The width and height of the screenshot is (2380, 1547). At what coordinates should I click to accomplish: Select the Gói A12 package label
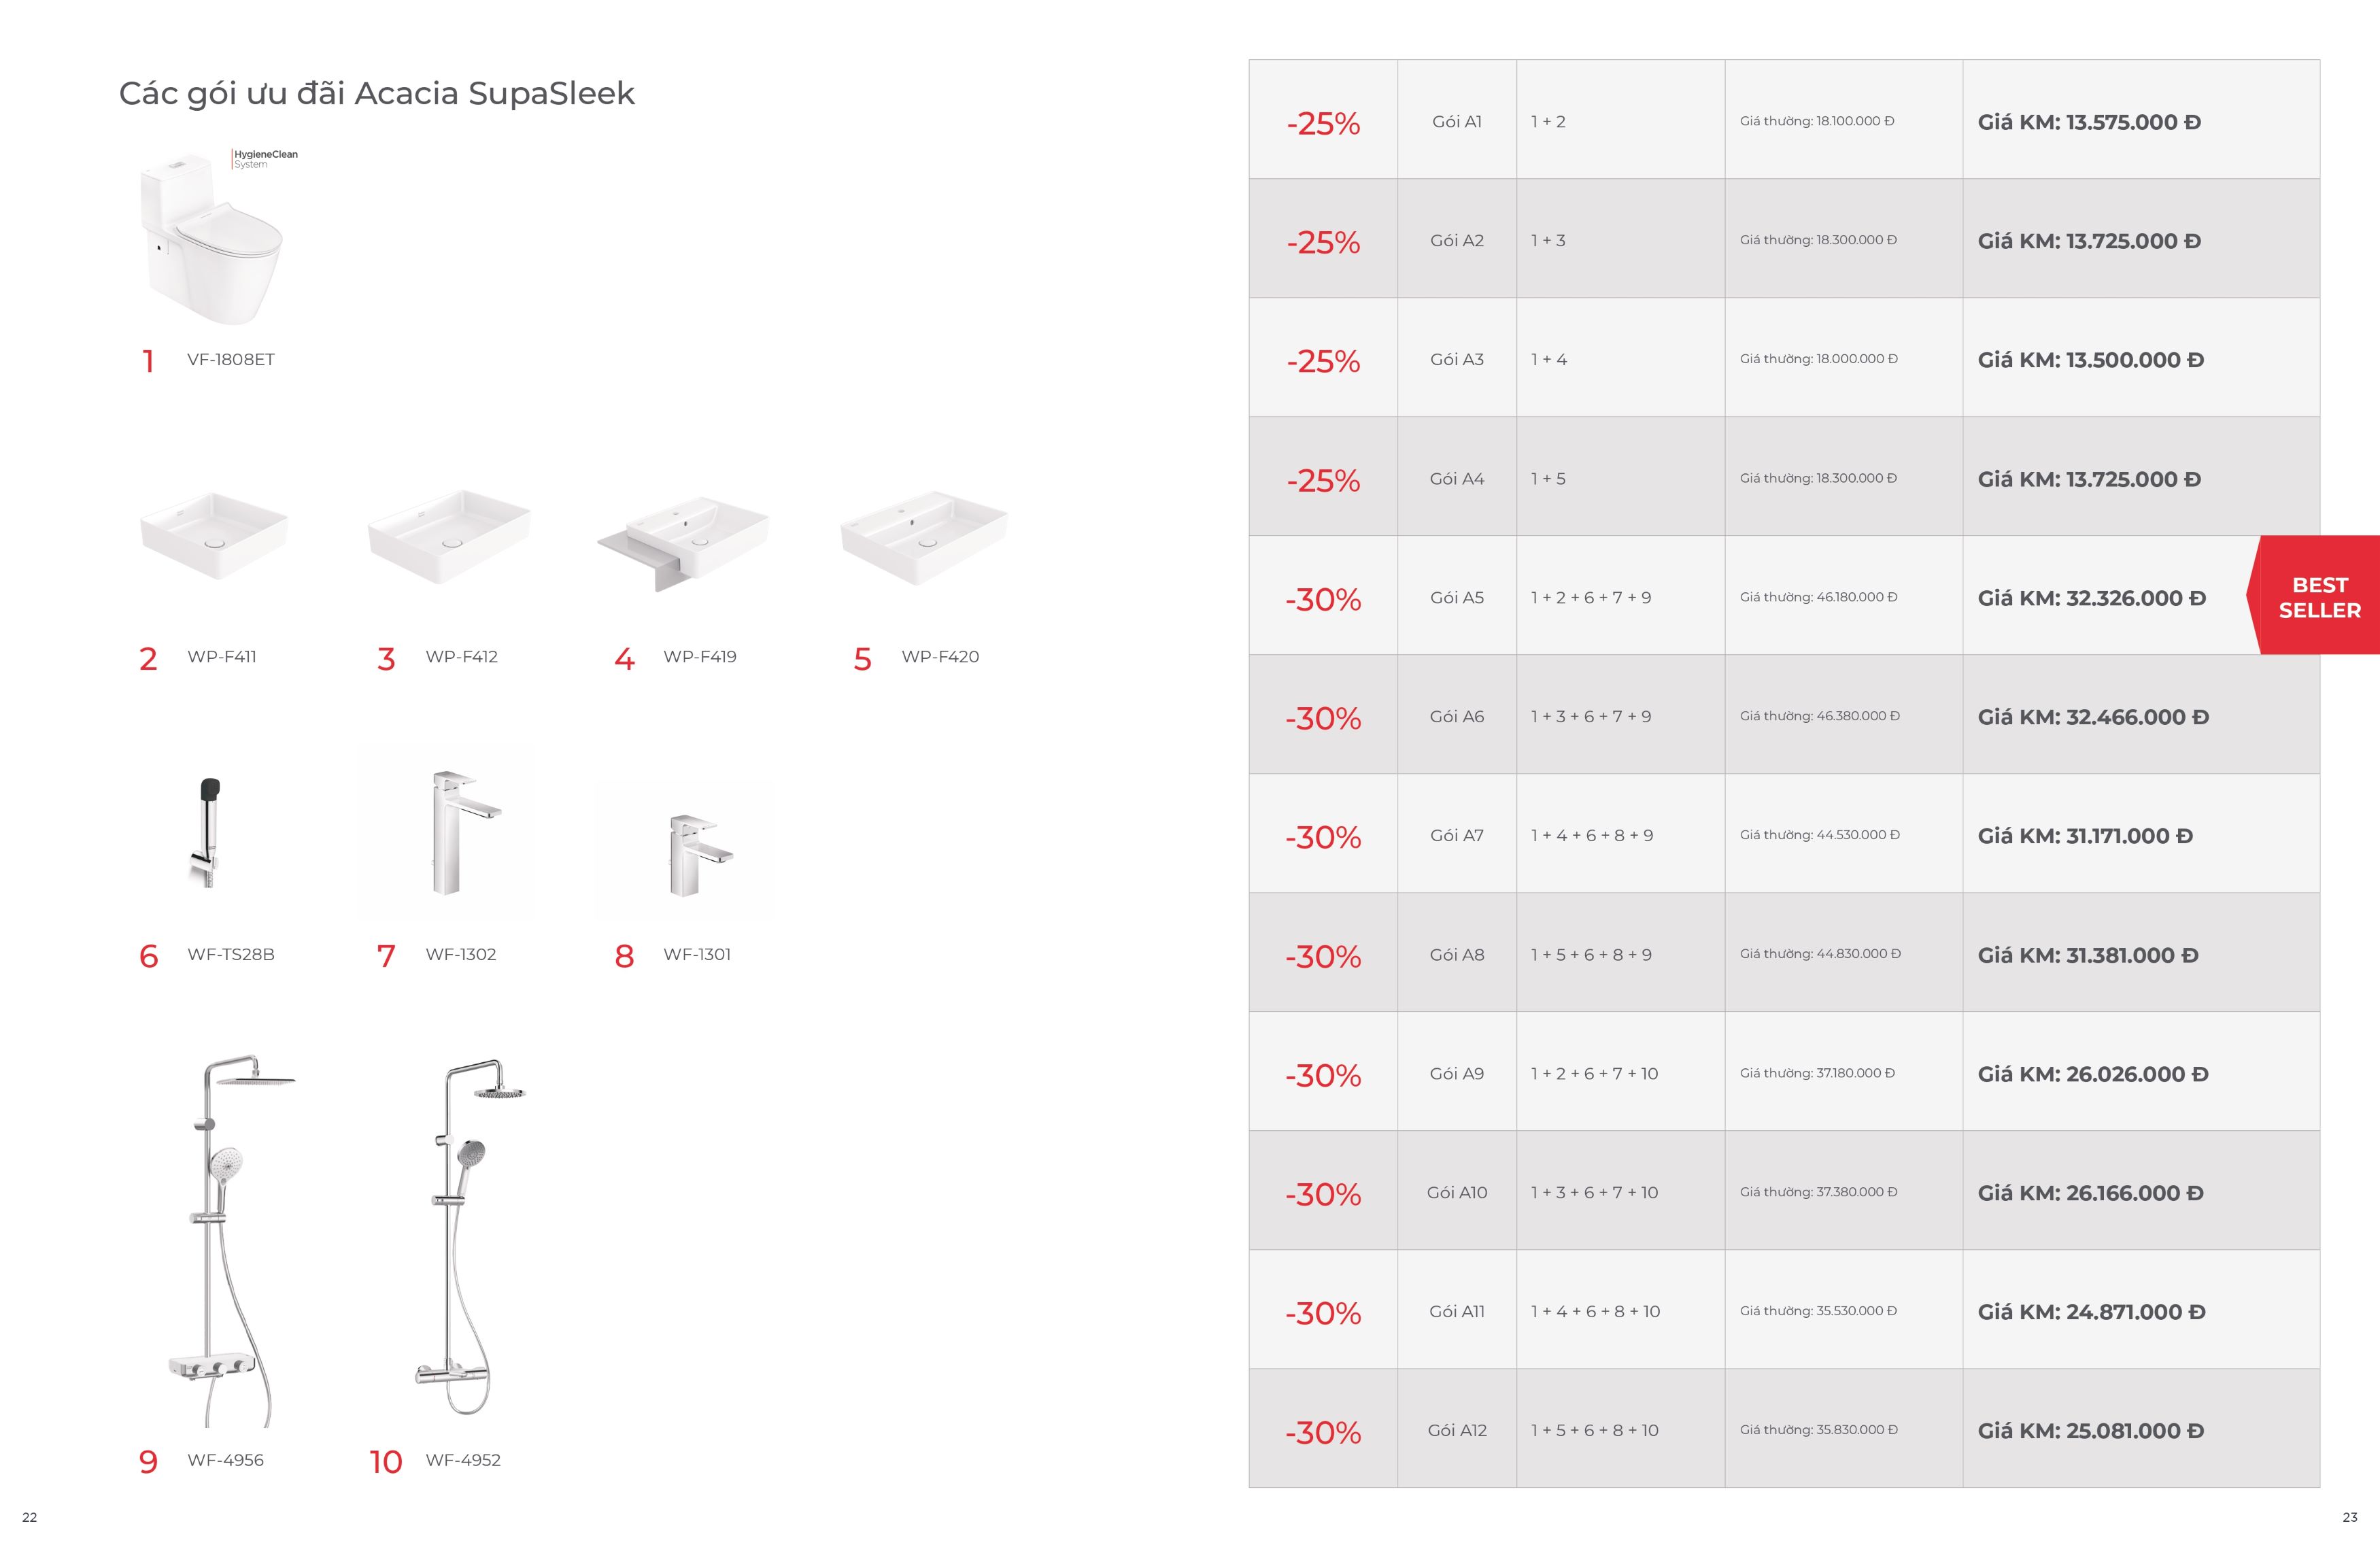(1456, 1430)
